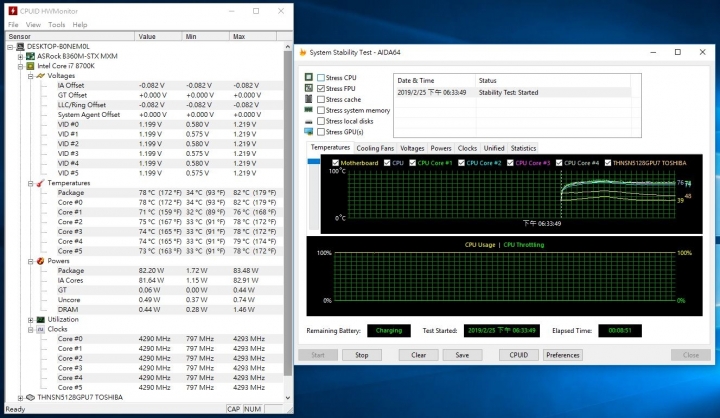Expand the Utilization tree section
The height and width of the screenshot is (418, 720).
31,320
